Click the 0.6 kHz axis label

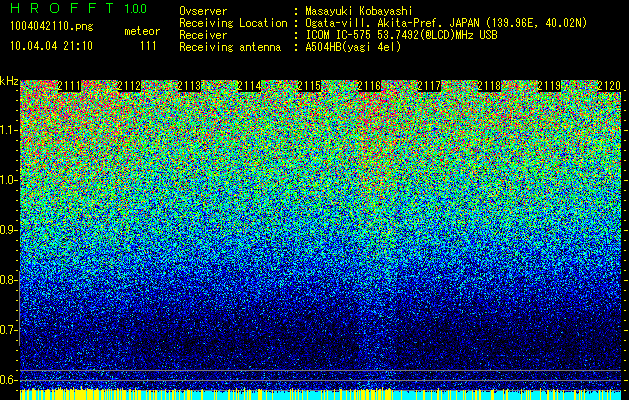click(x=8, y=380)
